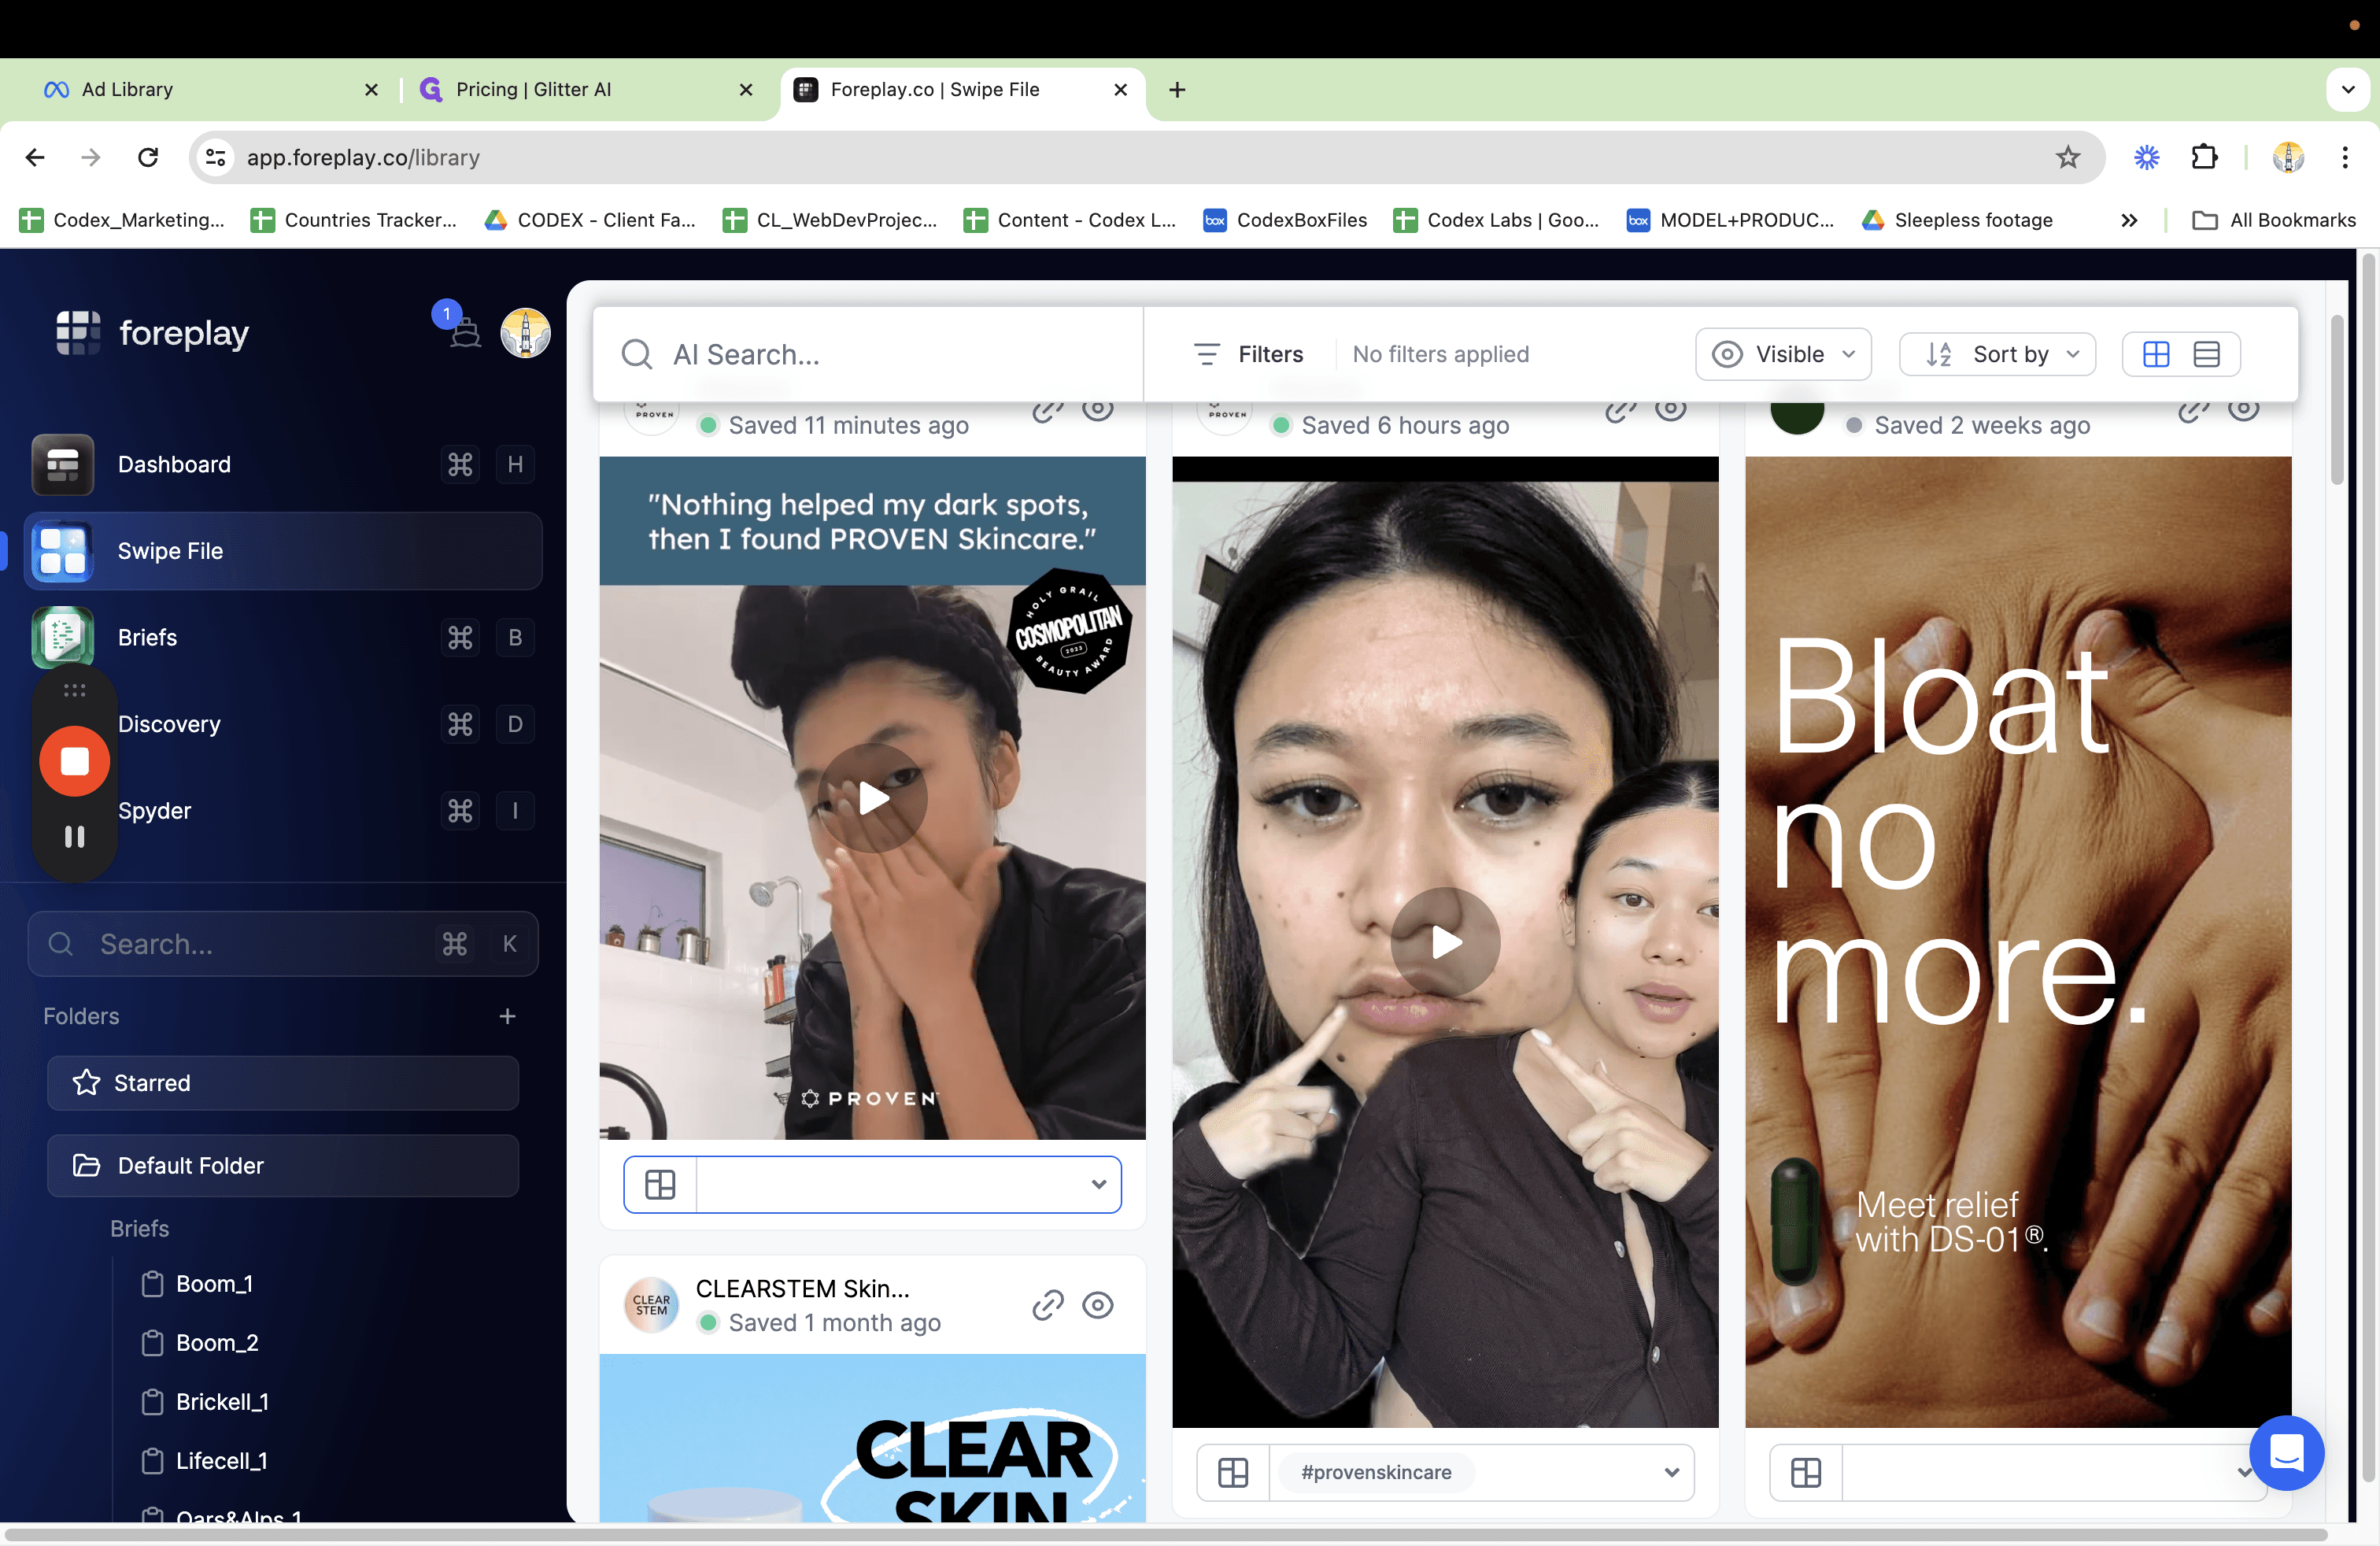Open Chrome three-dot menu
The image size is (2380, 1546).
(2345, 157)
